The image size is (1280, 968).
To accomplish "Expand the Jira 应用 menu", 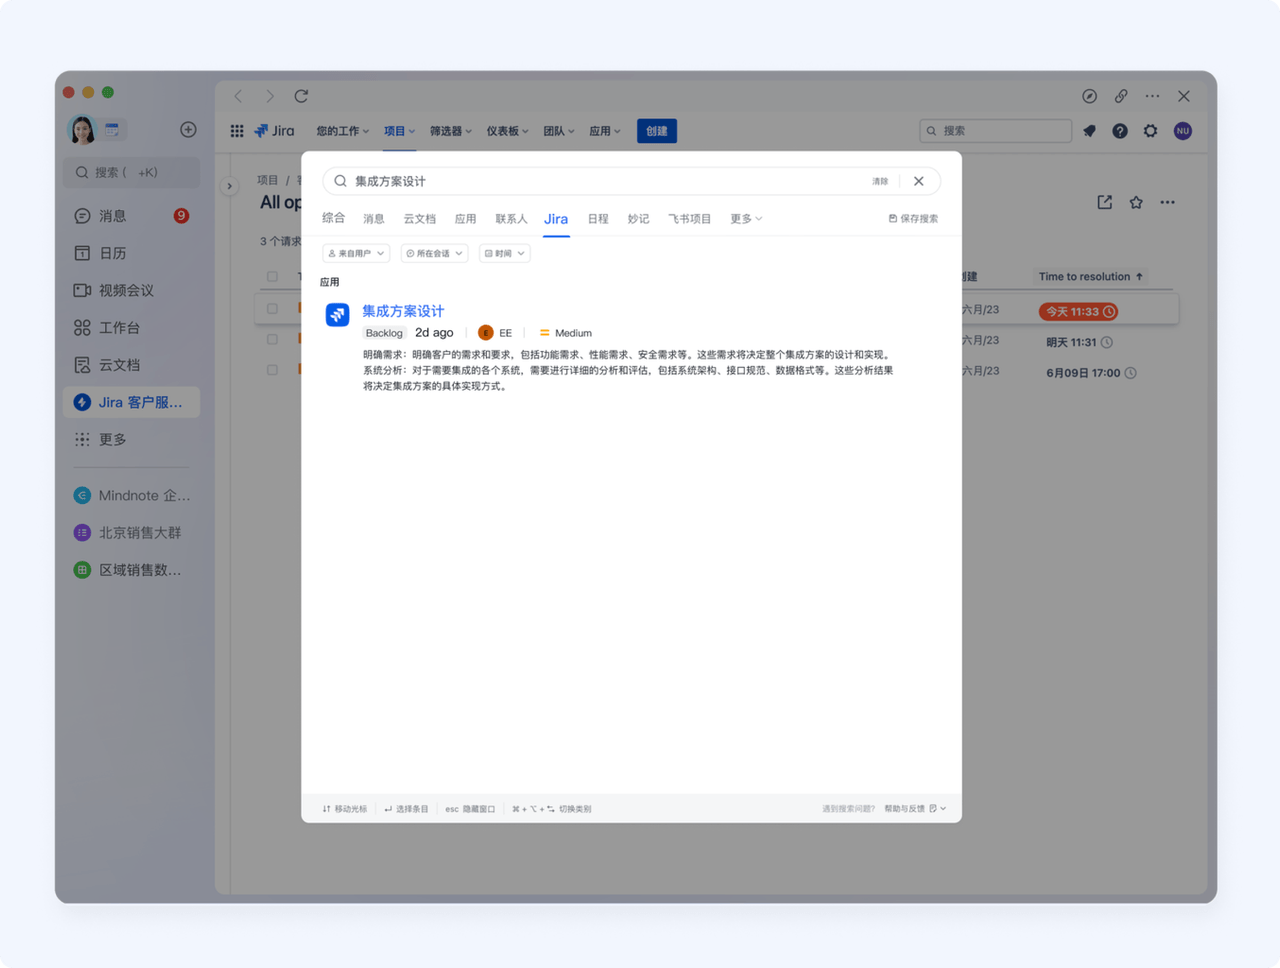I will (605, 131).
